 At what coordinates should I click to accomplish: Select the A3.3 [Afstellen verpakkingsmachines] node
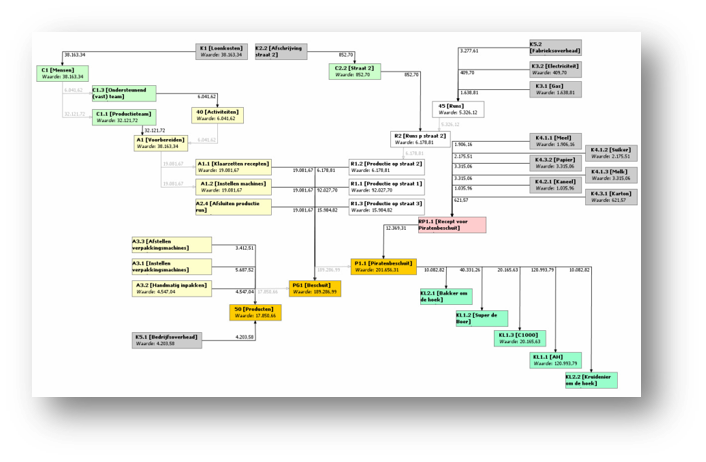click(x=172, y=245)
